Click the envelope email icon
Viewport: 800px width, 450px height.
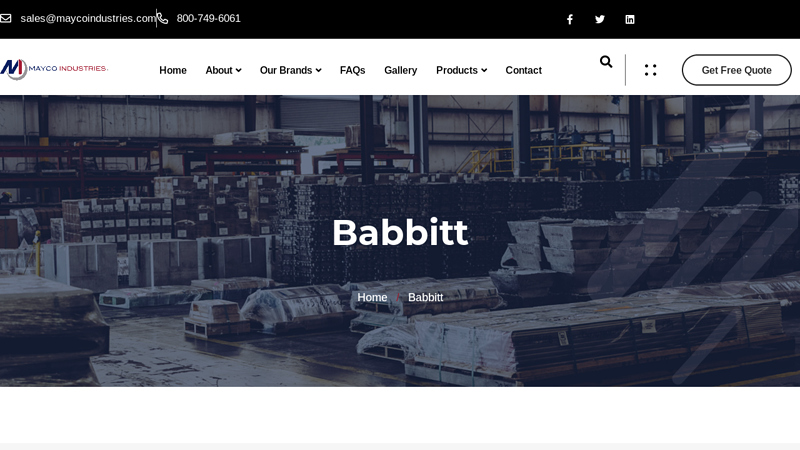click(6, 18)
